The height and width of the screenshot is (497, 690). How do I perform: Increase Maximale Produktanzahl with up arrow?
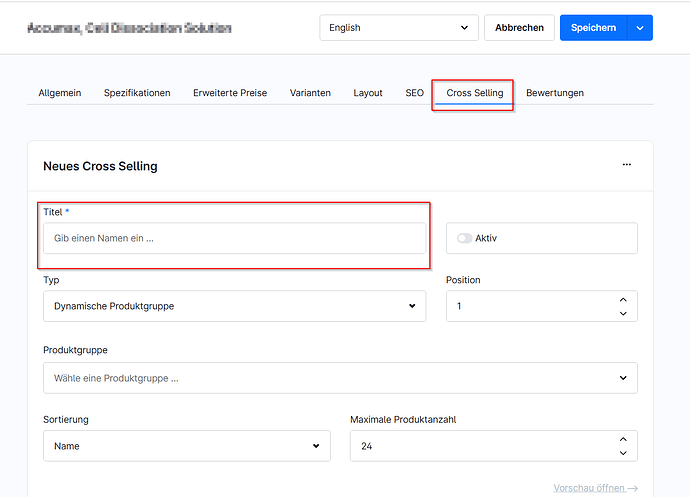tap(623, 439)
